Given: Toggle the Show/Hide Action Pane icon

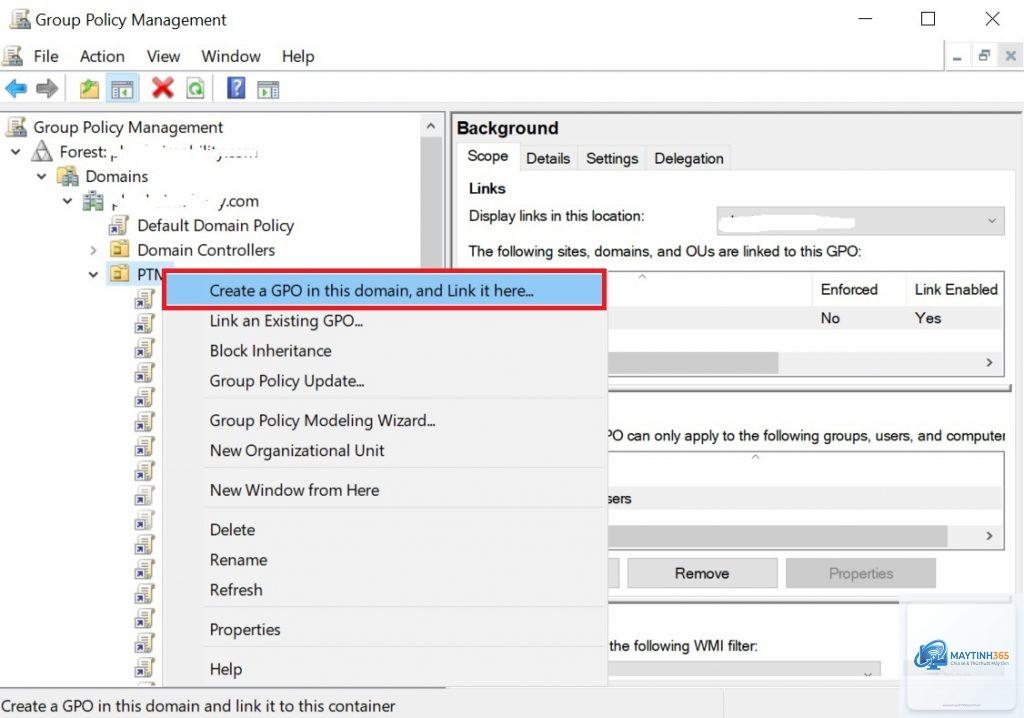Looking at the screenshot, I should pos(268,89).
